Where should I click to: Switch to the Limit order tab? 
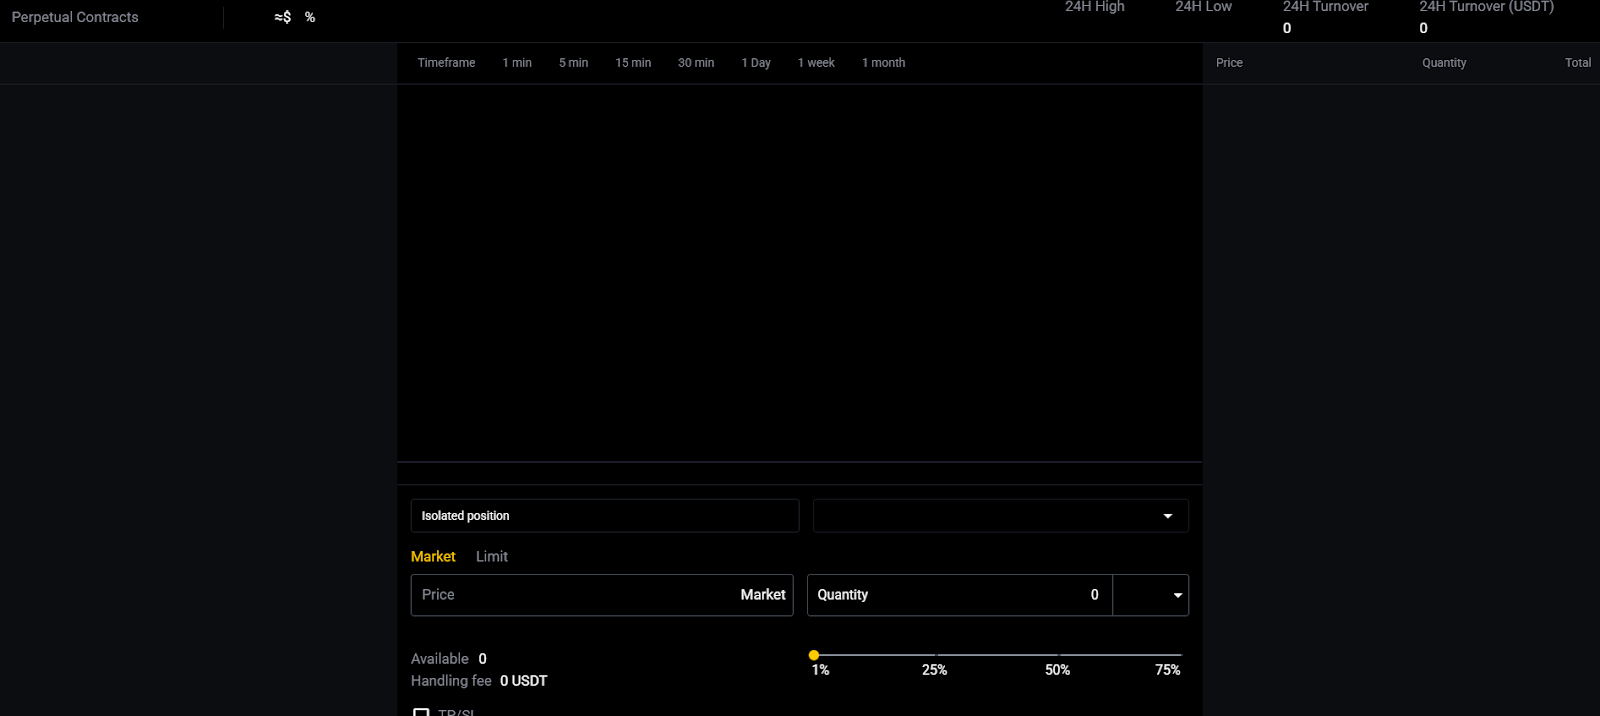click(x=492, y=557)
